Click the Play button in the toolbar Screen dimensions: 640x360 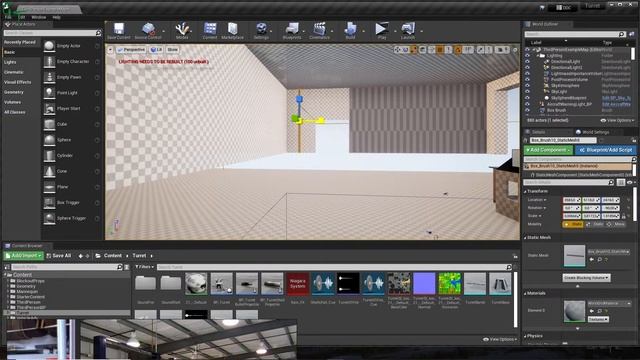(x=382, y=31)
